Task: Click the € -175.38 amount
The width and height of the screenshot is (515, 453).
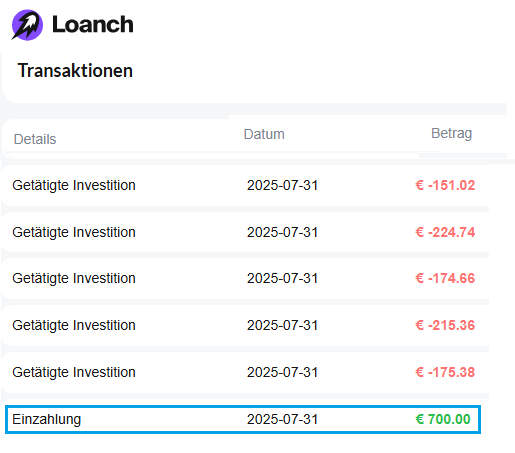Action: point(445,372)
